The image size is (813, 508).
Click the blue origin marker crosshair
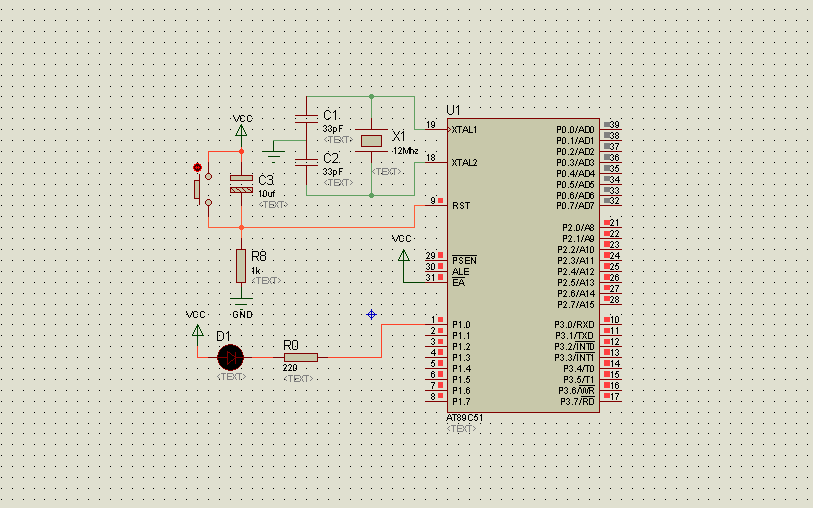click(x=371, y=314)
